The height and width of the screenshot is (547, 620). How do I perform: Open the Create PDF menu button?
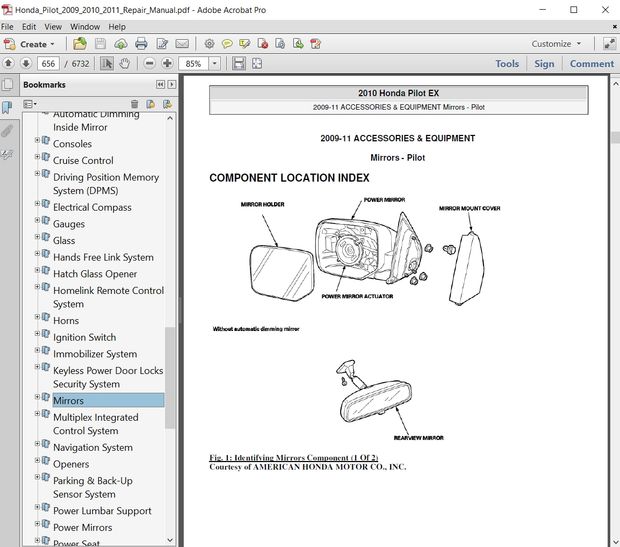click(29, 44)
